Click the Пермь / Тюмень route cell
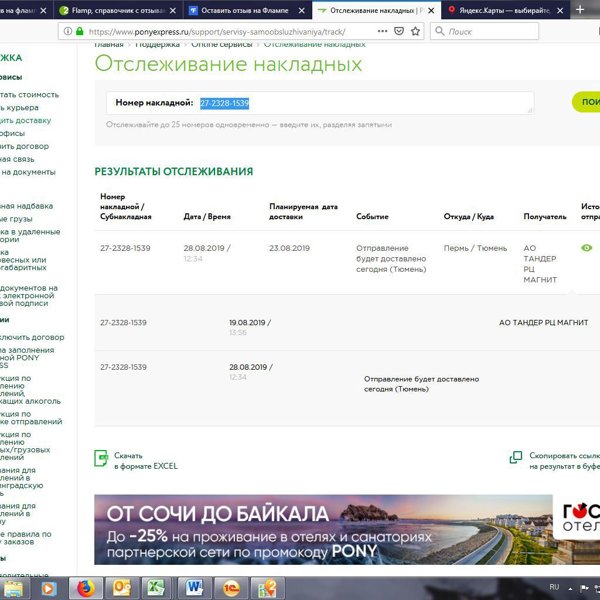Viewport: 600px width, 600px height. (x=475, y=248)
